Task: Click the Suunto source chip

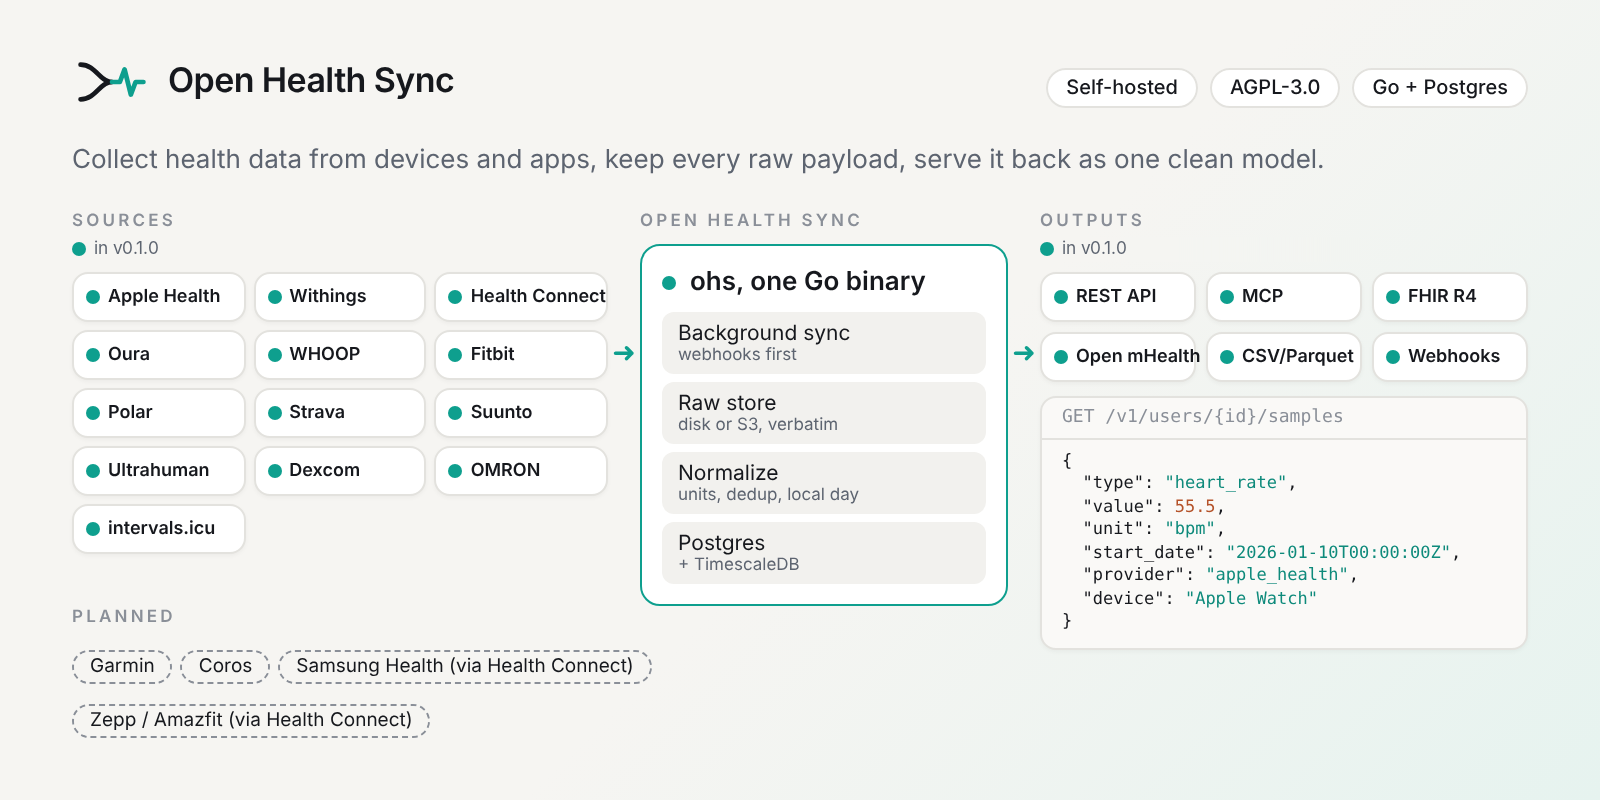Action: pyautogui.click(x=521, y=413)
